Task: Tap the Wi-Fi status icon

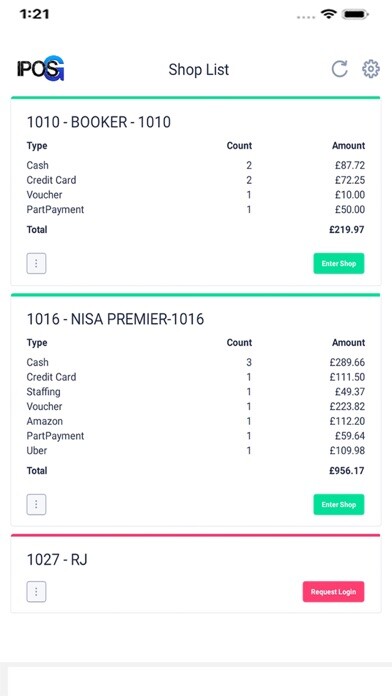Action: point(329,14)
